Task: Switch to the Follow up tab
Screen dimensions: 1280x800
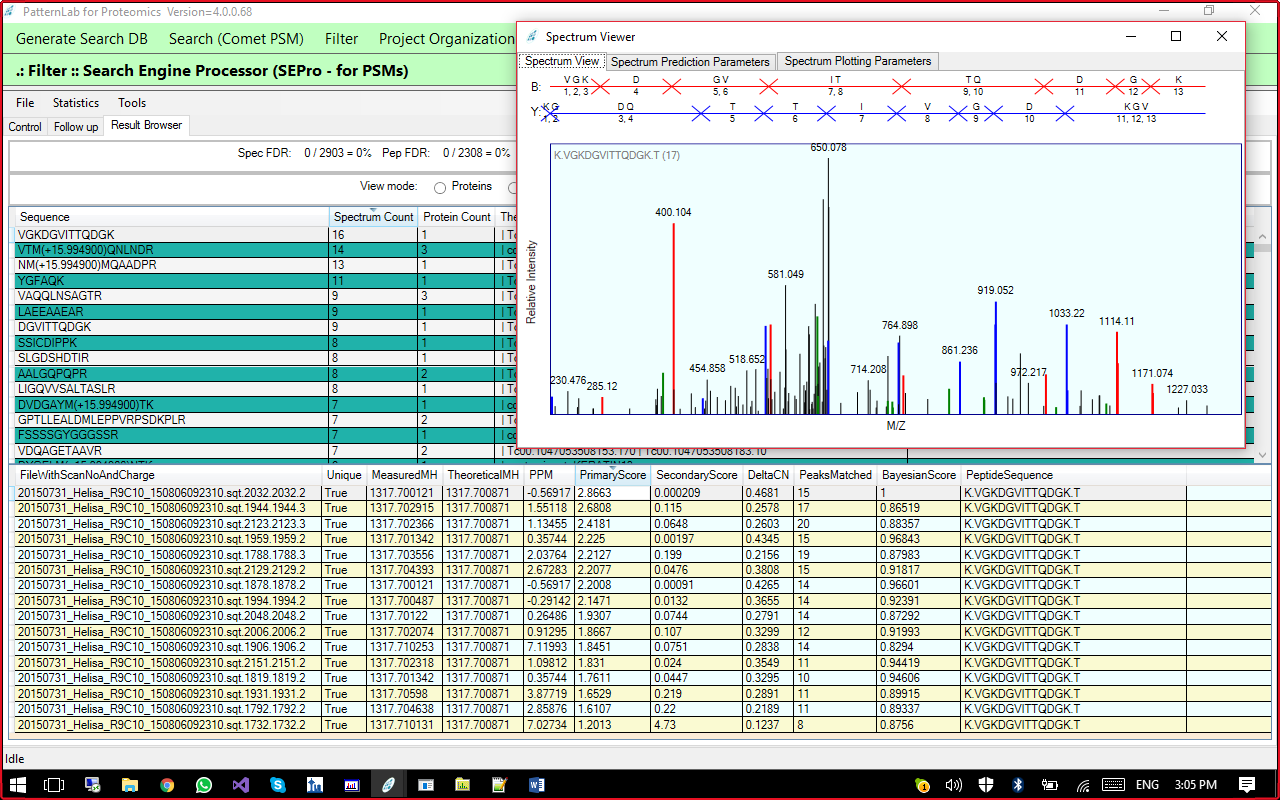Action: click(76, 127)
